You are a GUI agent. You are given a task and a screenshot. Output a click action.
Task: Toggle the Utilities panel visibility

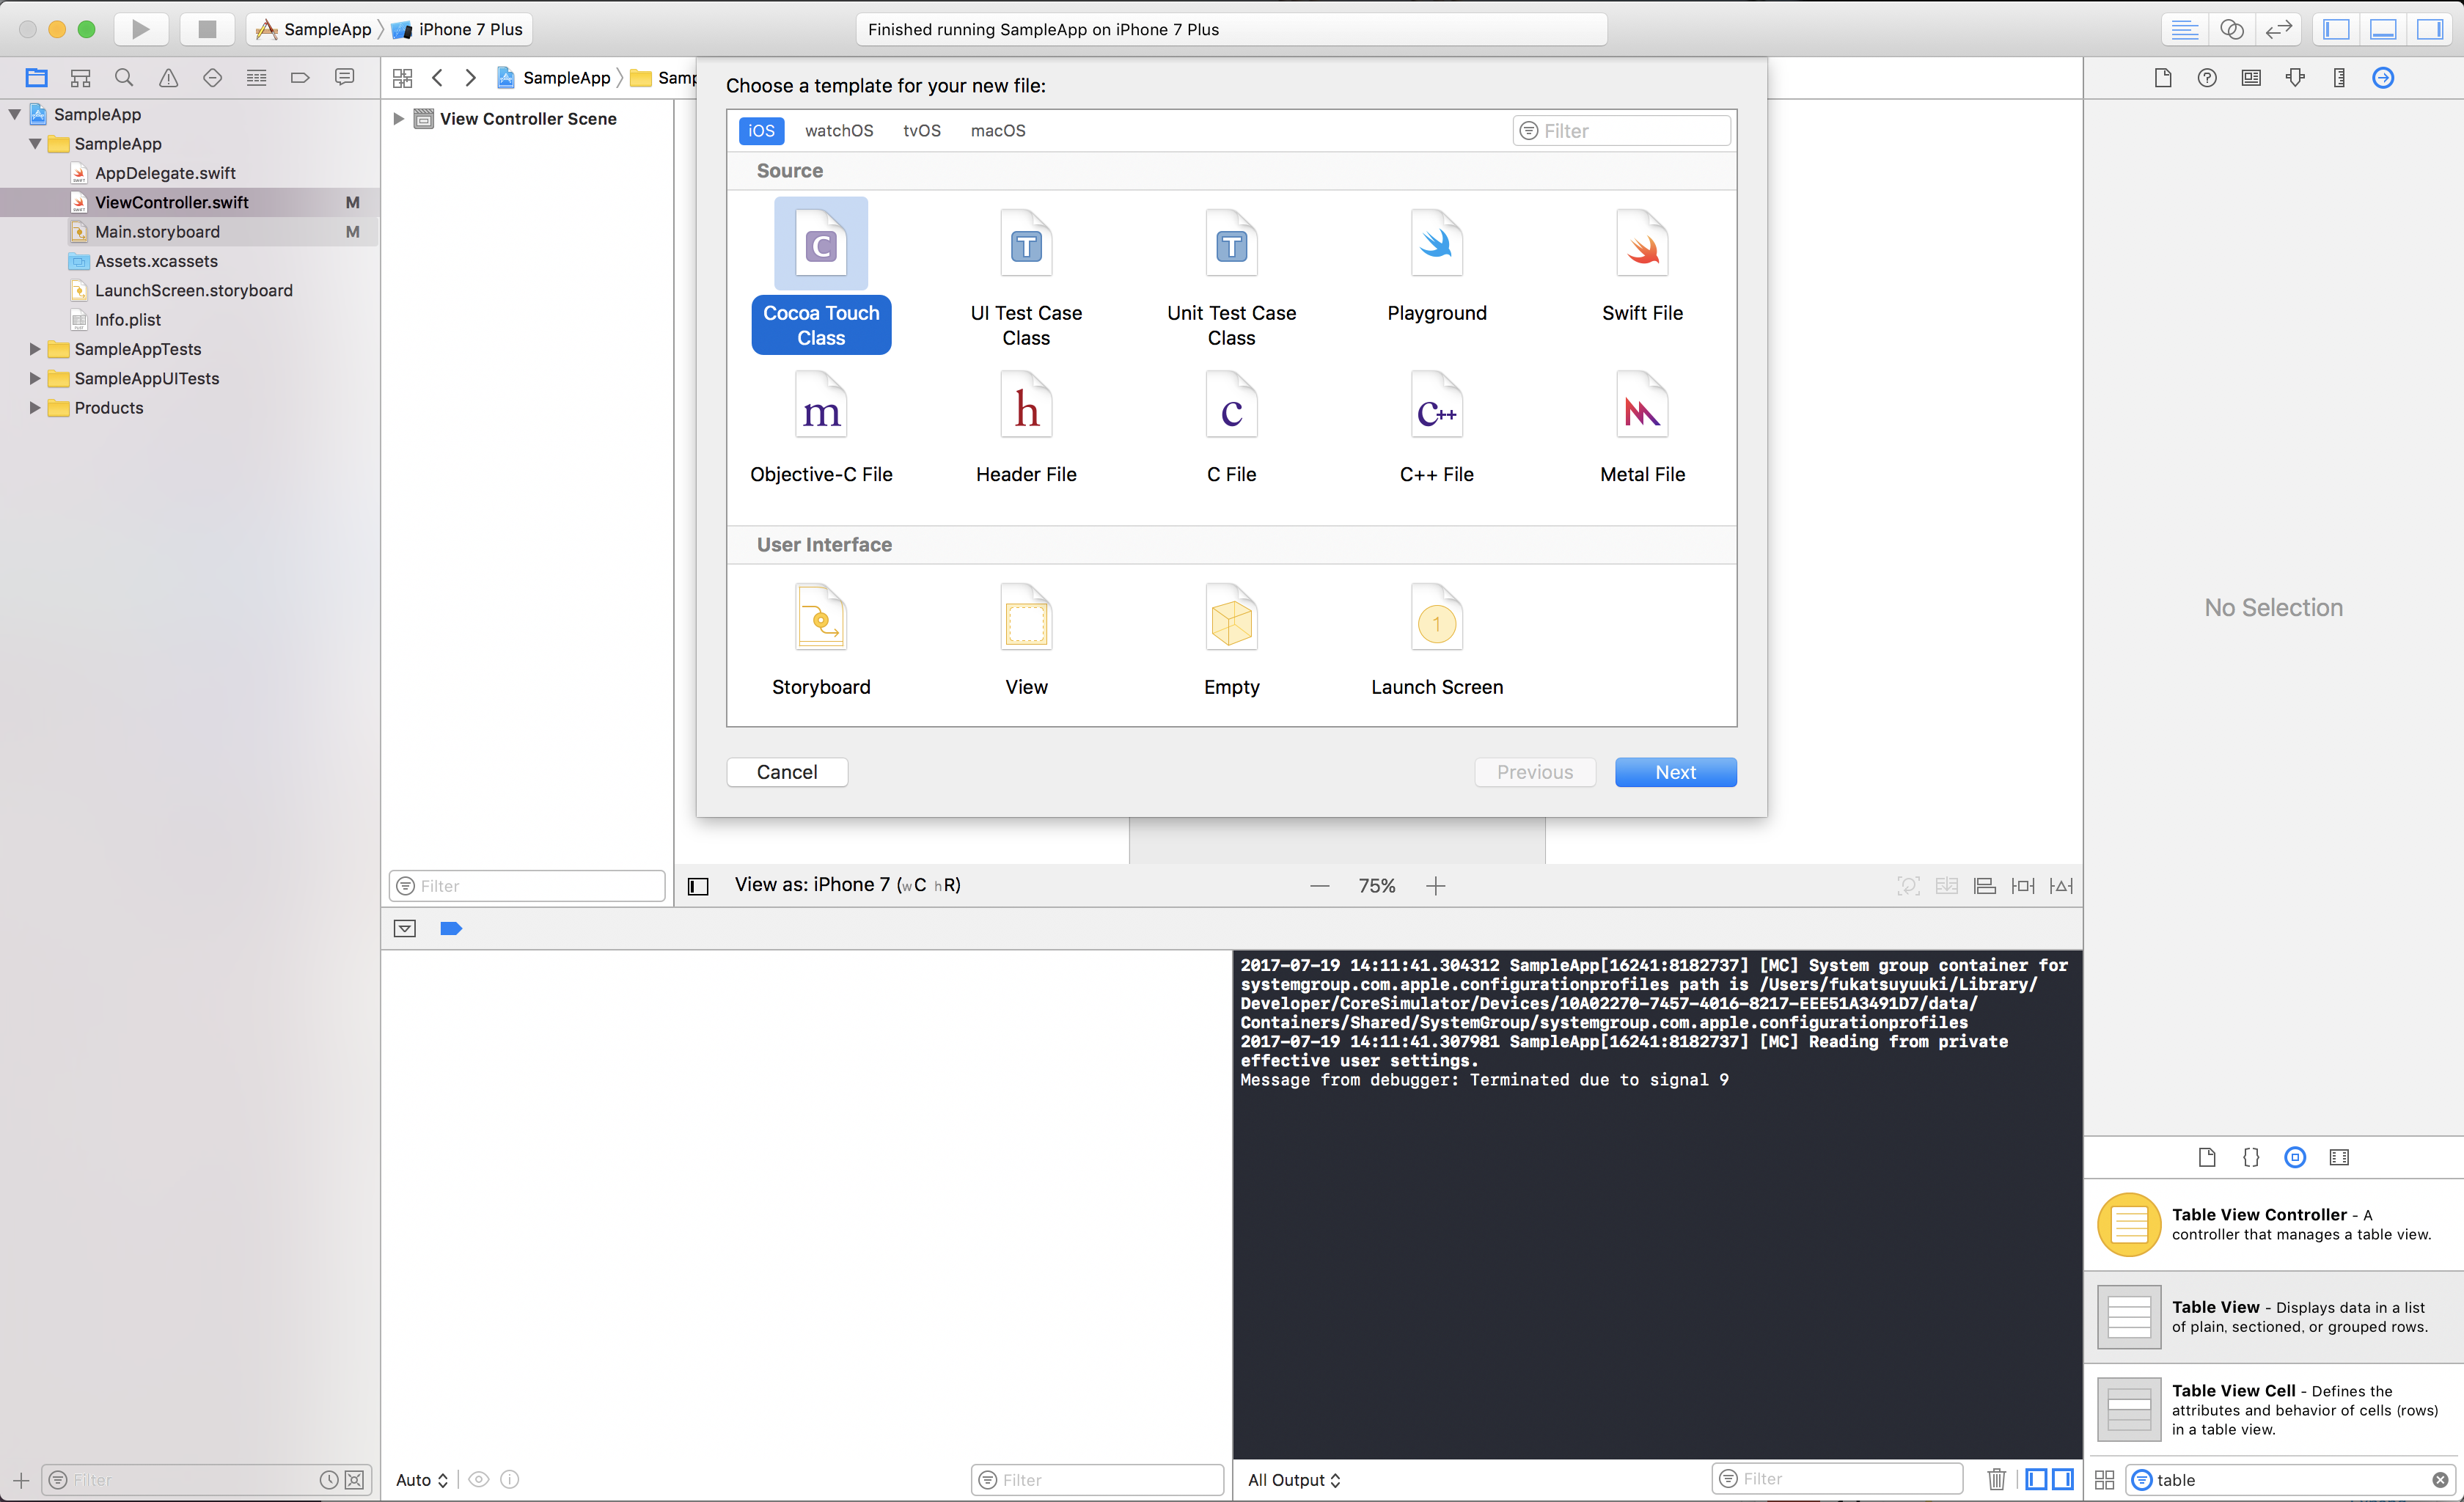pyautogui.click(x=2430, y=29)
